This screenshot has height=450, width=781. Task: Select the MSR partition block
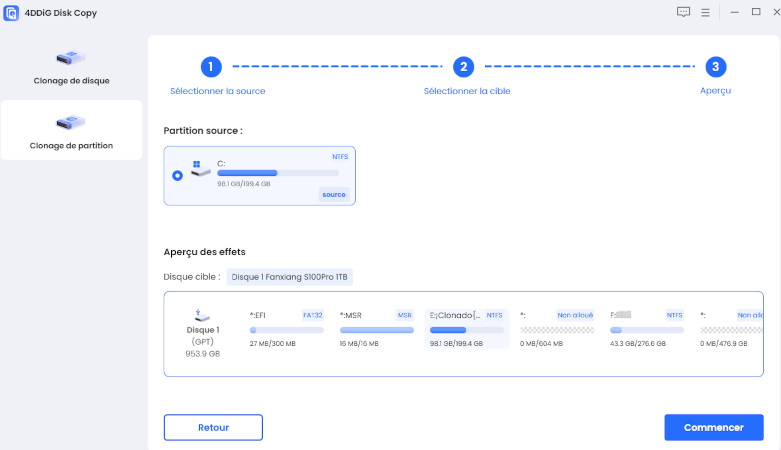pos(376,329)
